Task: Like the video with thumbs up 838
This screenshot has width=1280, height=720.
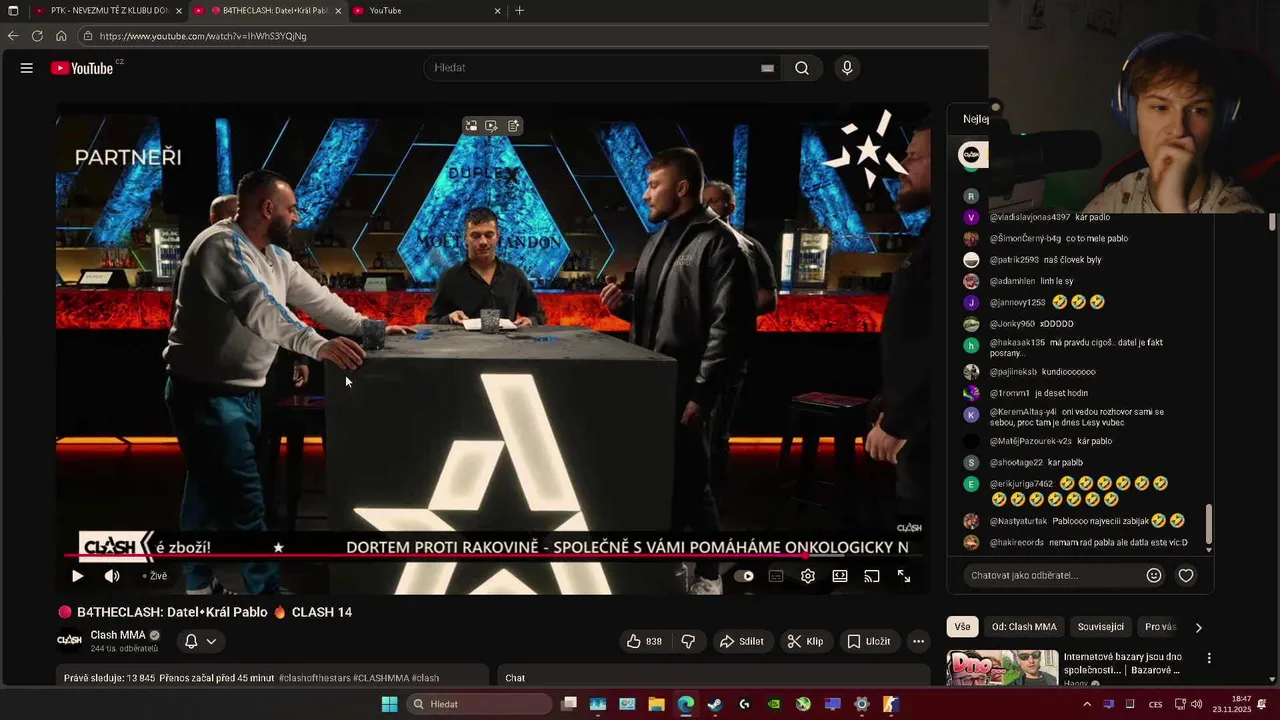Action: coord(644,641)
